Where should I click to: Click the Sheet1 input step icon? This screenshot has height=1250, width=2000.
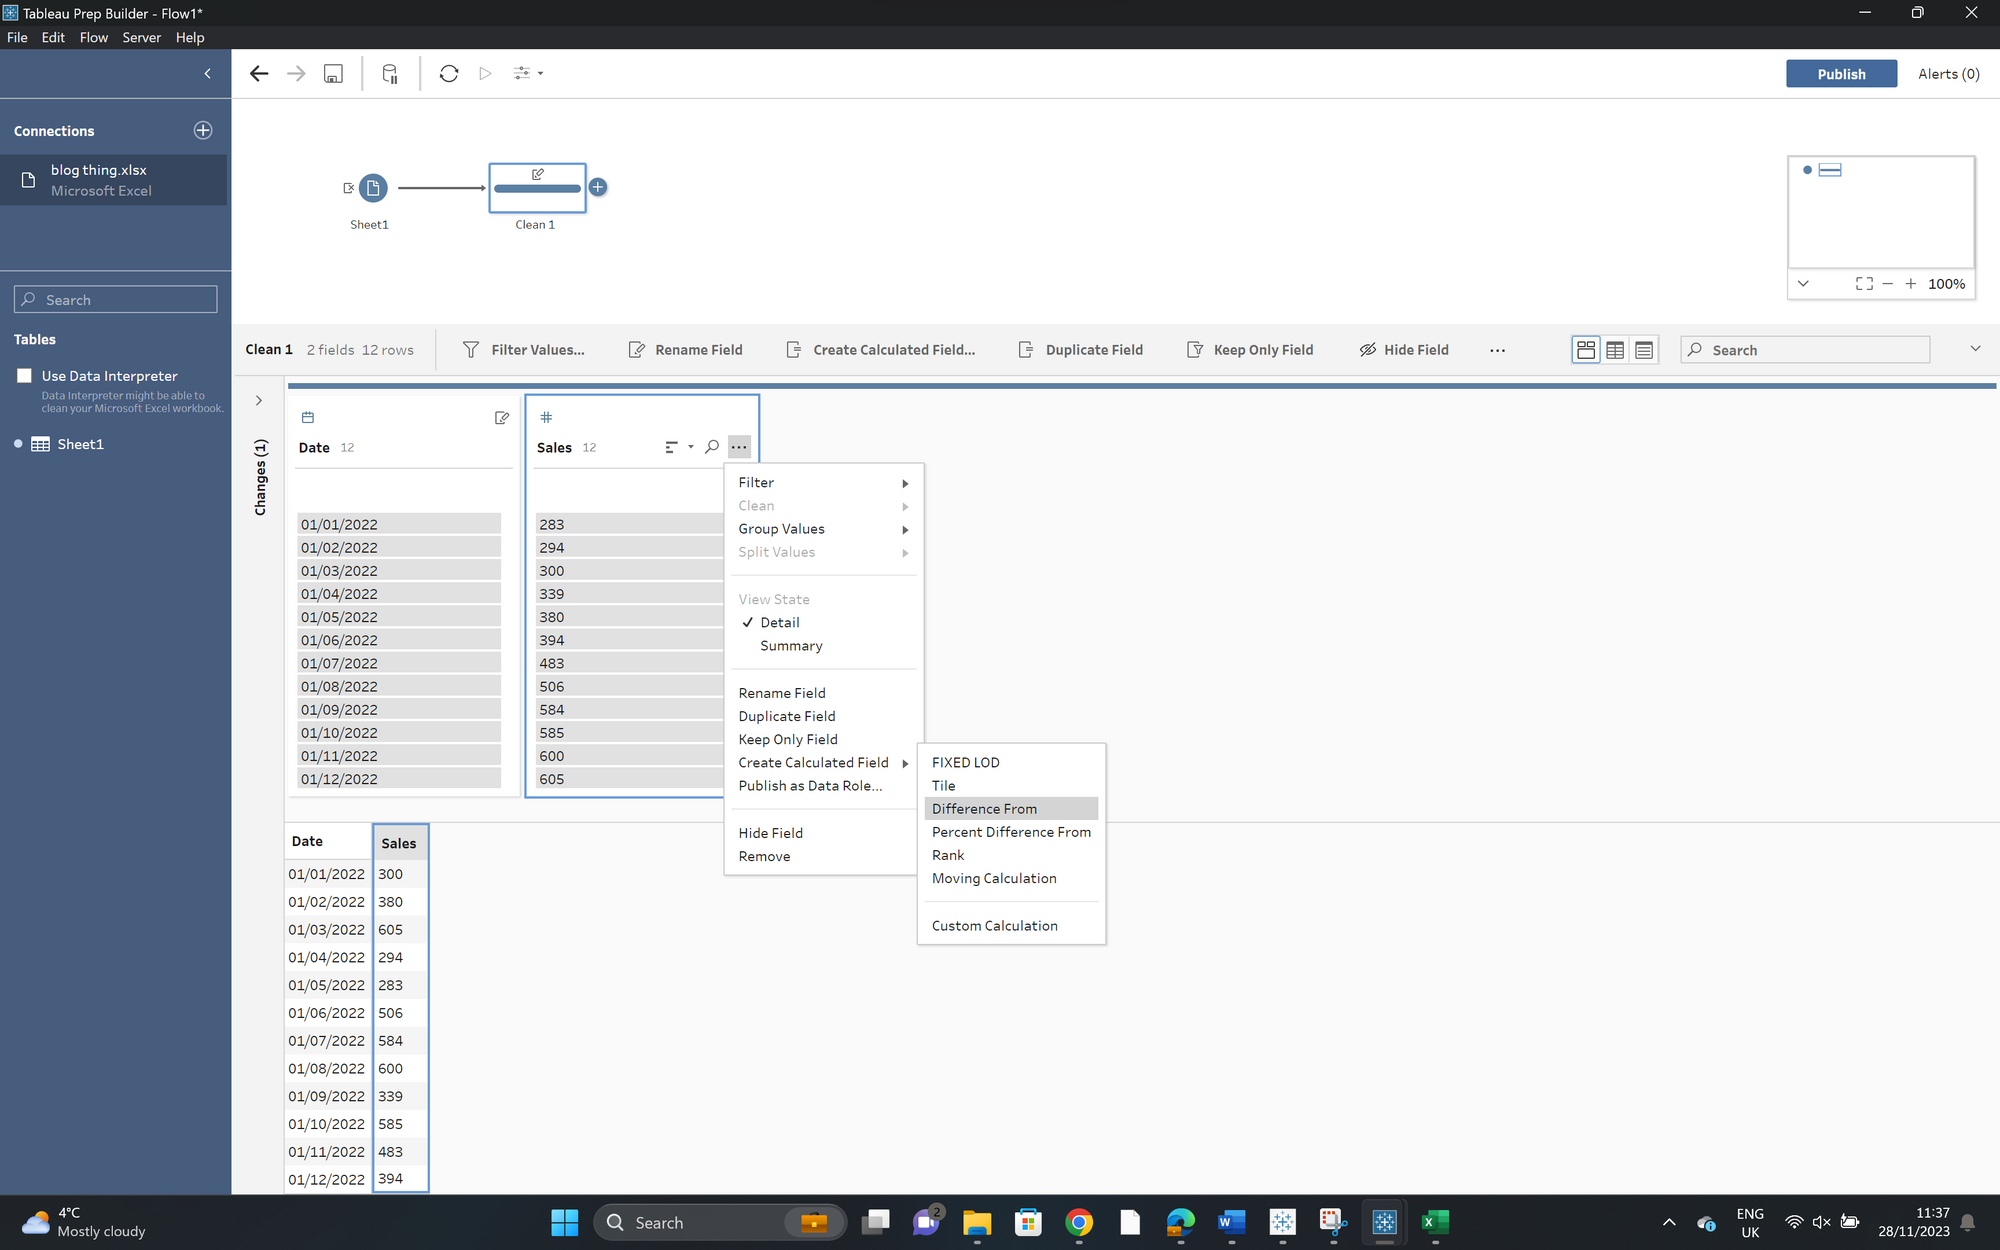[372, 188]
